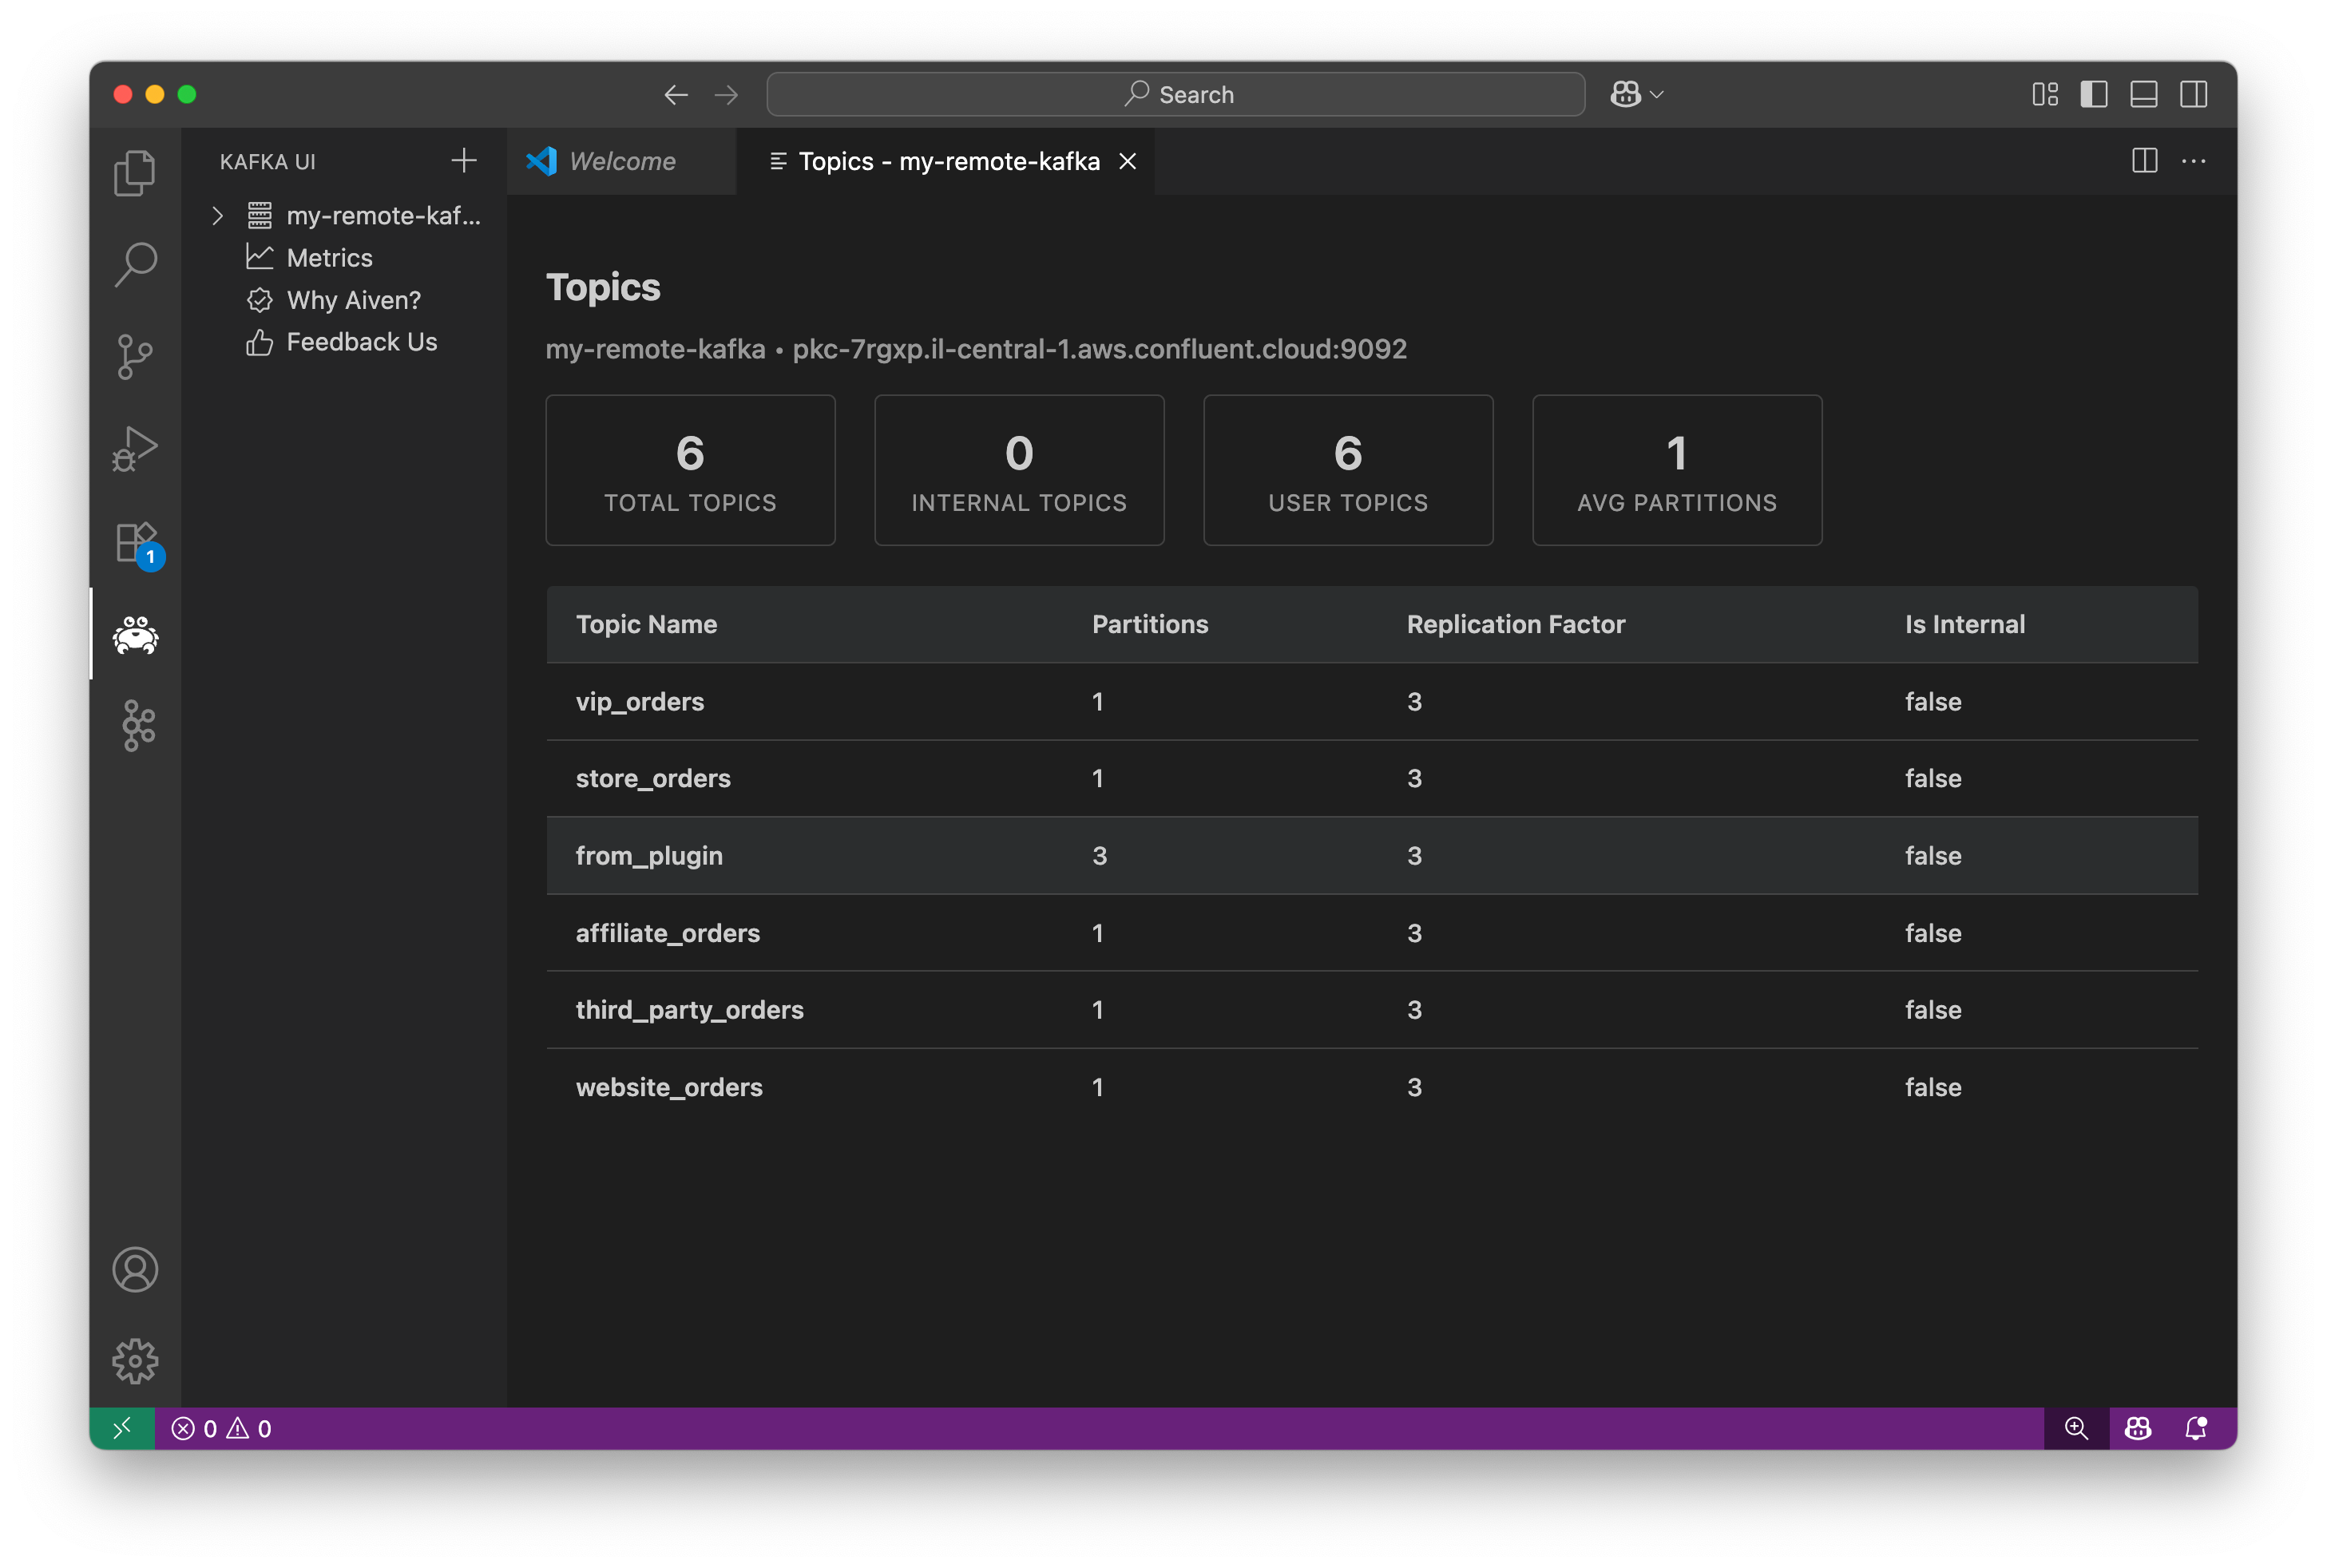Image resolution: width=2327 pixels, height=1568 pixels.
Task: Expand my-remote-kafka tree node
Action: click(x=217, y=215)
